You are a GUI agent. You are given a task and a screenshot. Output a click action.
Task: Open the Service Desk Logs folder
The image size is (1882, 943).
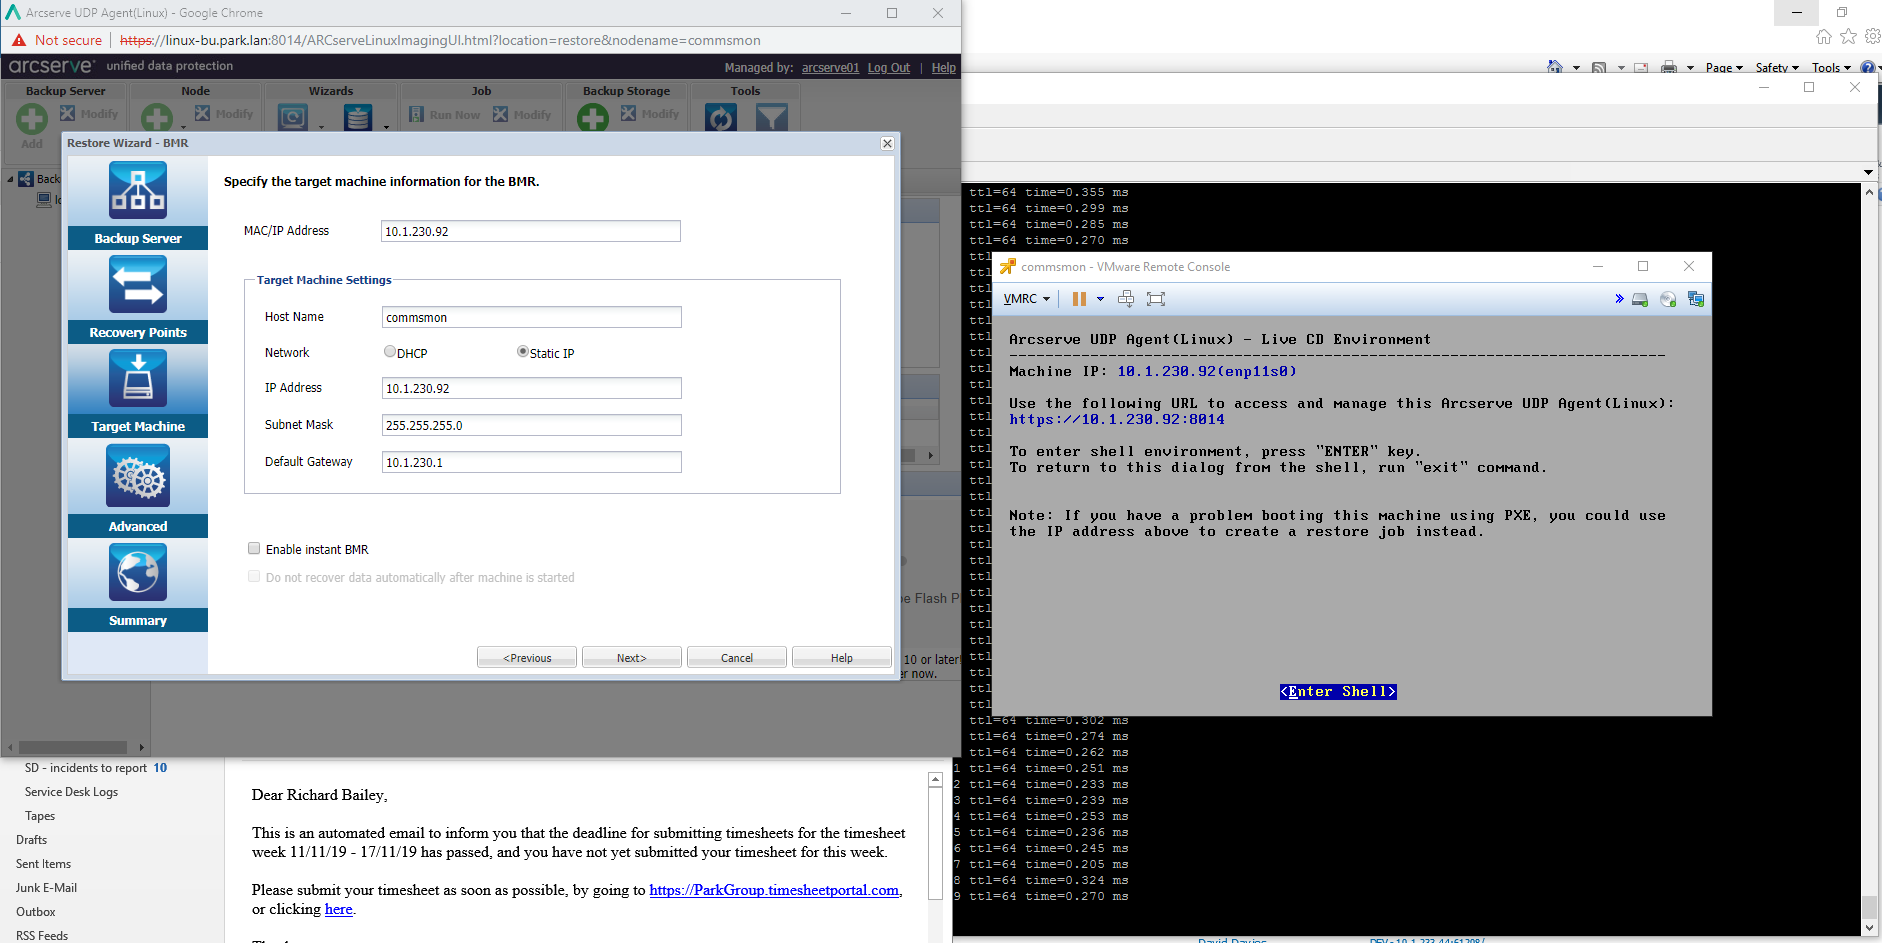(x=71, y=792)
